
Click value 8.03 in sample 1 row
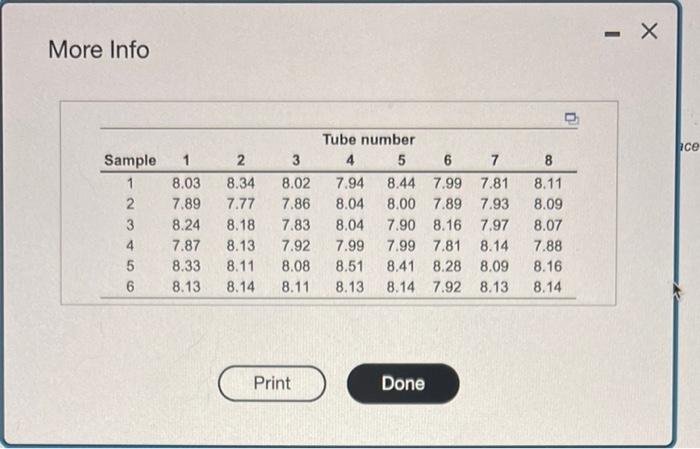(186, 183)
